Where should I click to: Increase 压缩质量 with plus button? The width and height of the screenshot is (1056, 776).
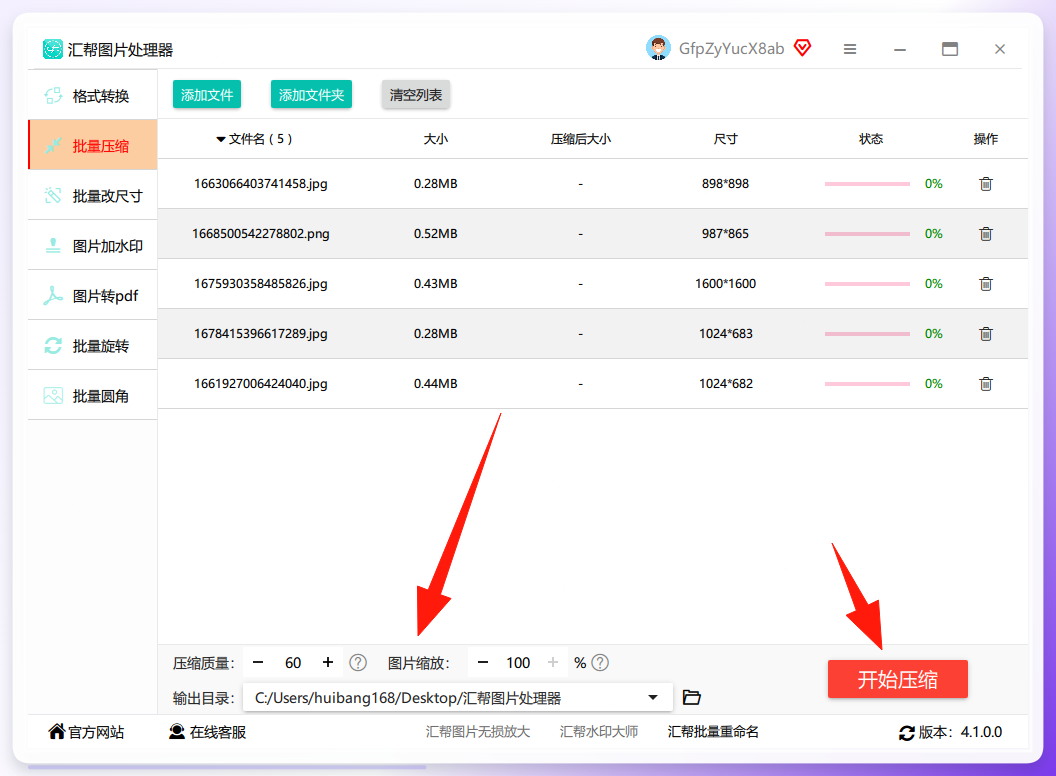328,663
